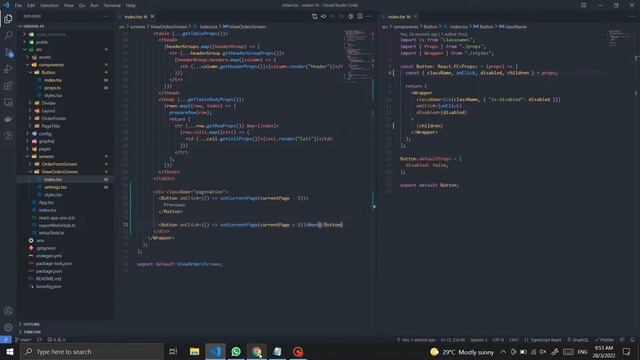
Task: Open the Explorer panel's more actions menu
Action: pos(106,16)
